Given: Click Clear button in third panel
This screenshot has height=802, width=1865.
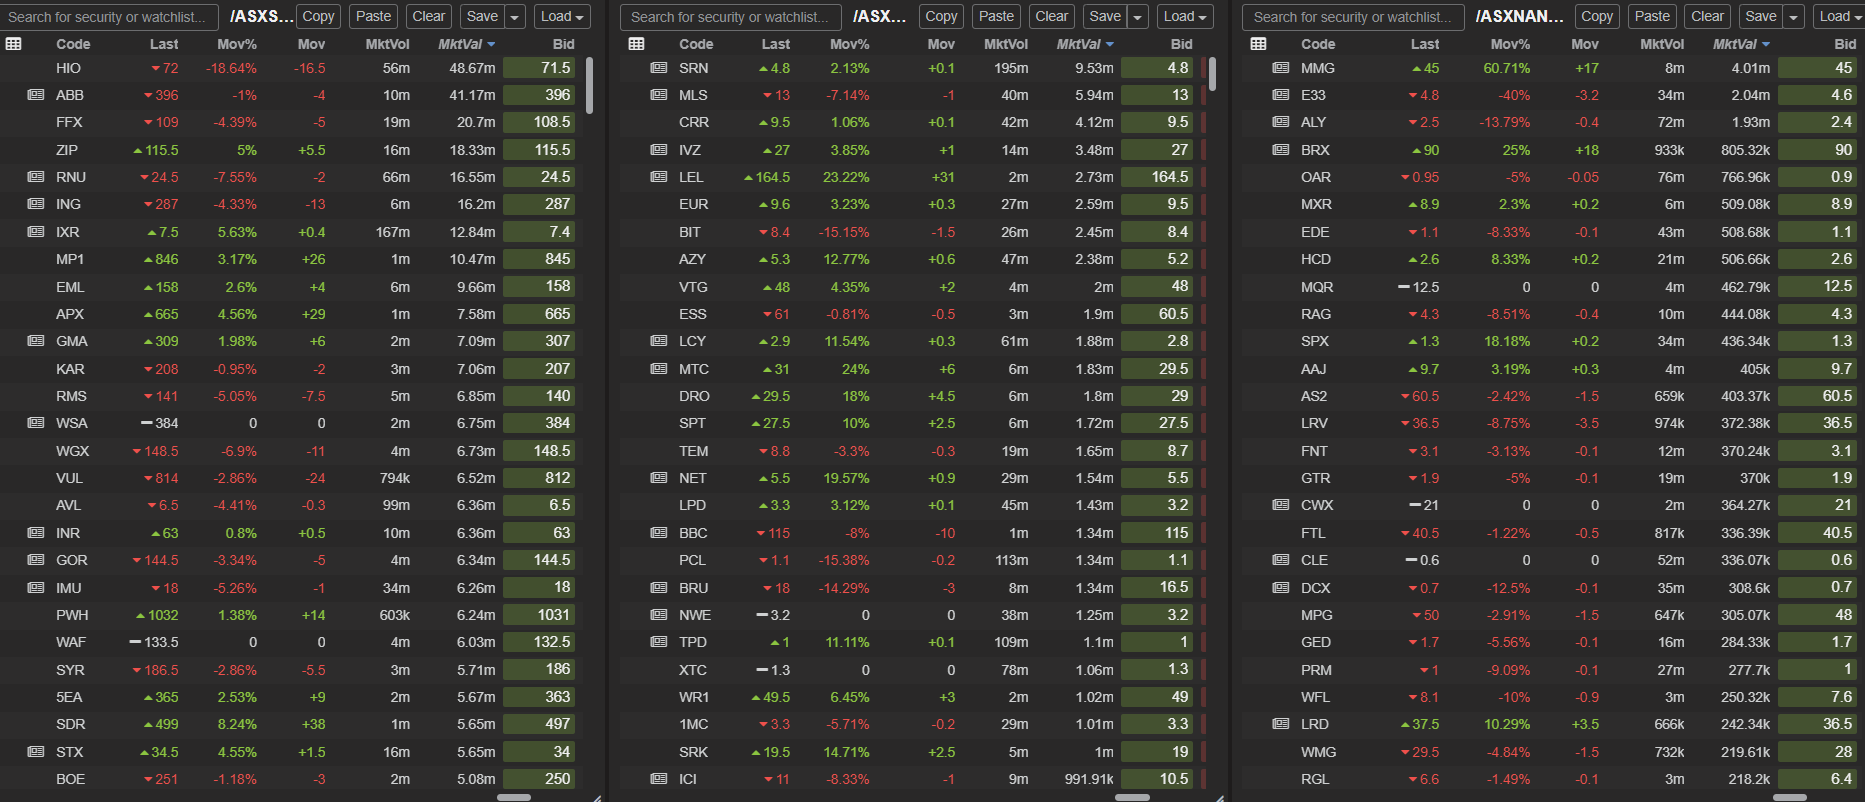Looking at the screenshot, I should tap(1707, 17).
